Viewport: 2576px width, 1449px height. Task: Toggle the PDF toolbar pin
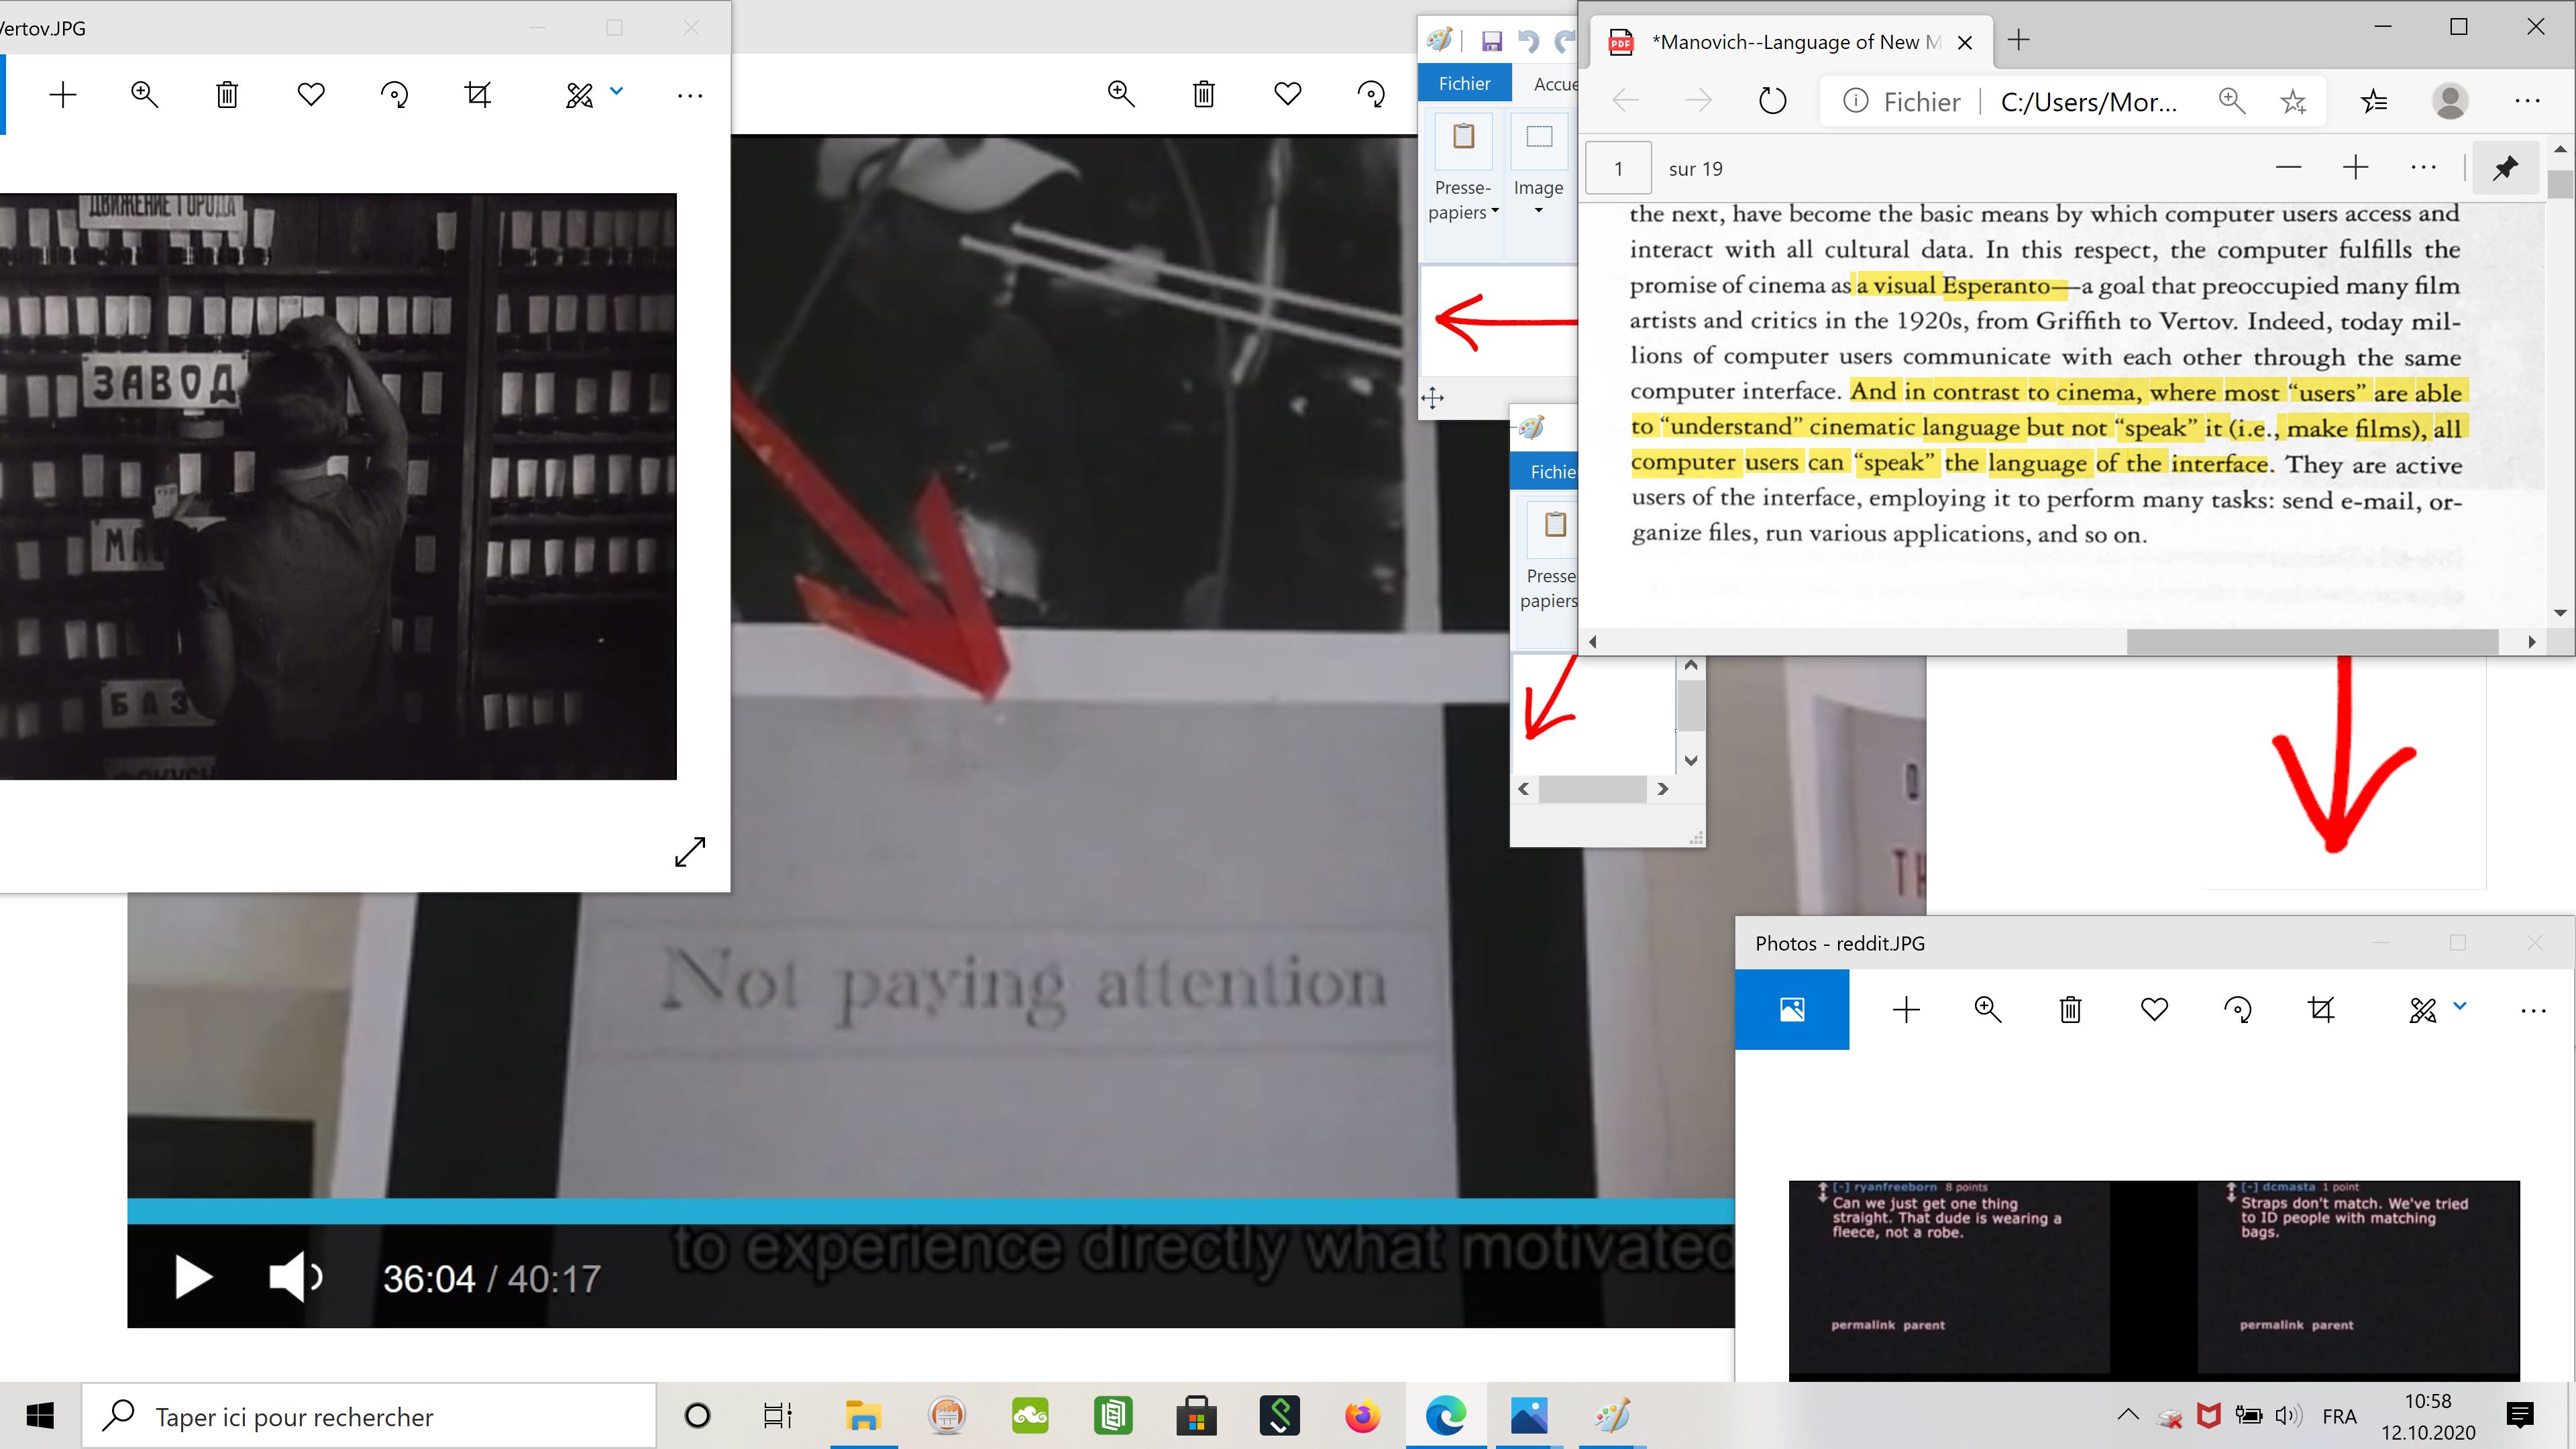coord(2505,168)
